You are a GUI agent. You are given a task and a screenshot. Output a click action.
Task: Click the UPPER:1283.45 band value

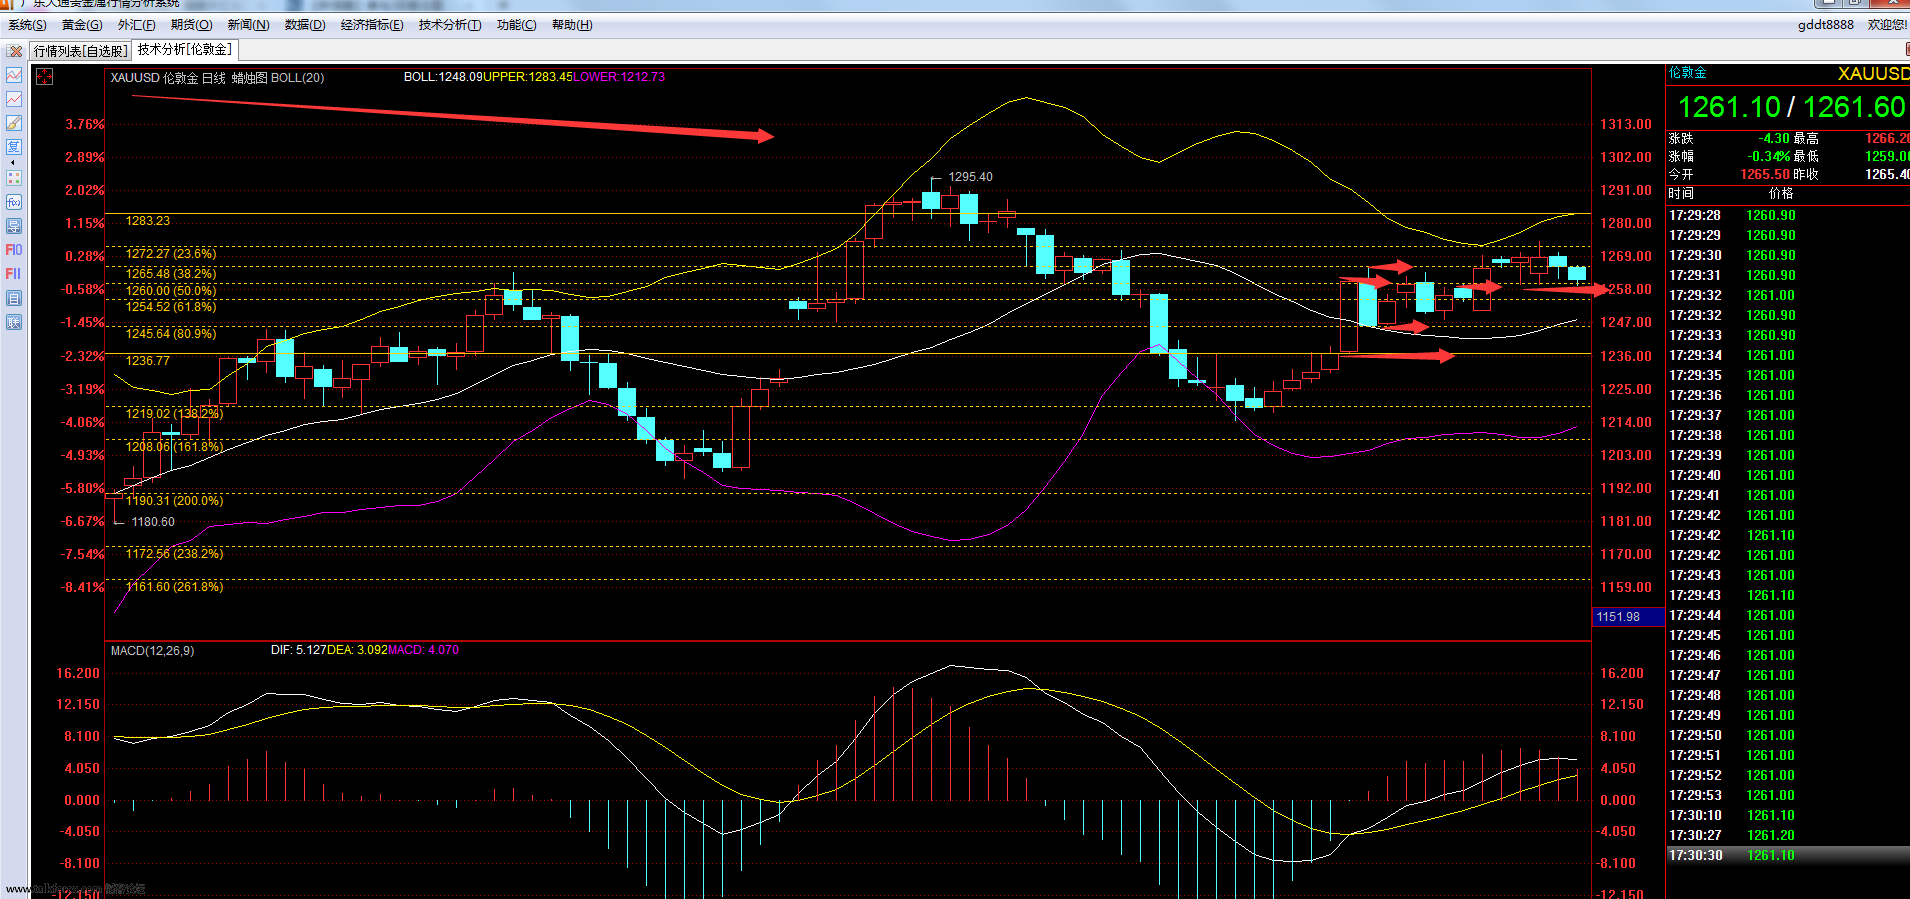tap(528, 77)
